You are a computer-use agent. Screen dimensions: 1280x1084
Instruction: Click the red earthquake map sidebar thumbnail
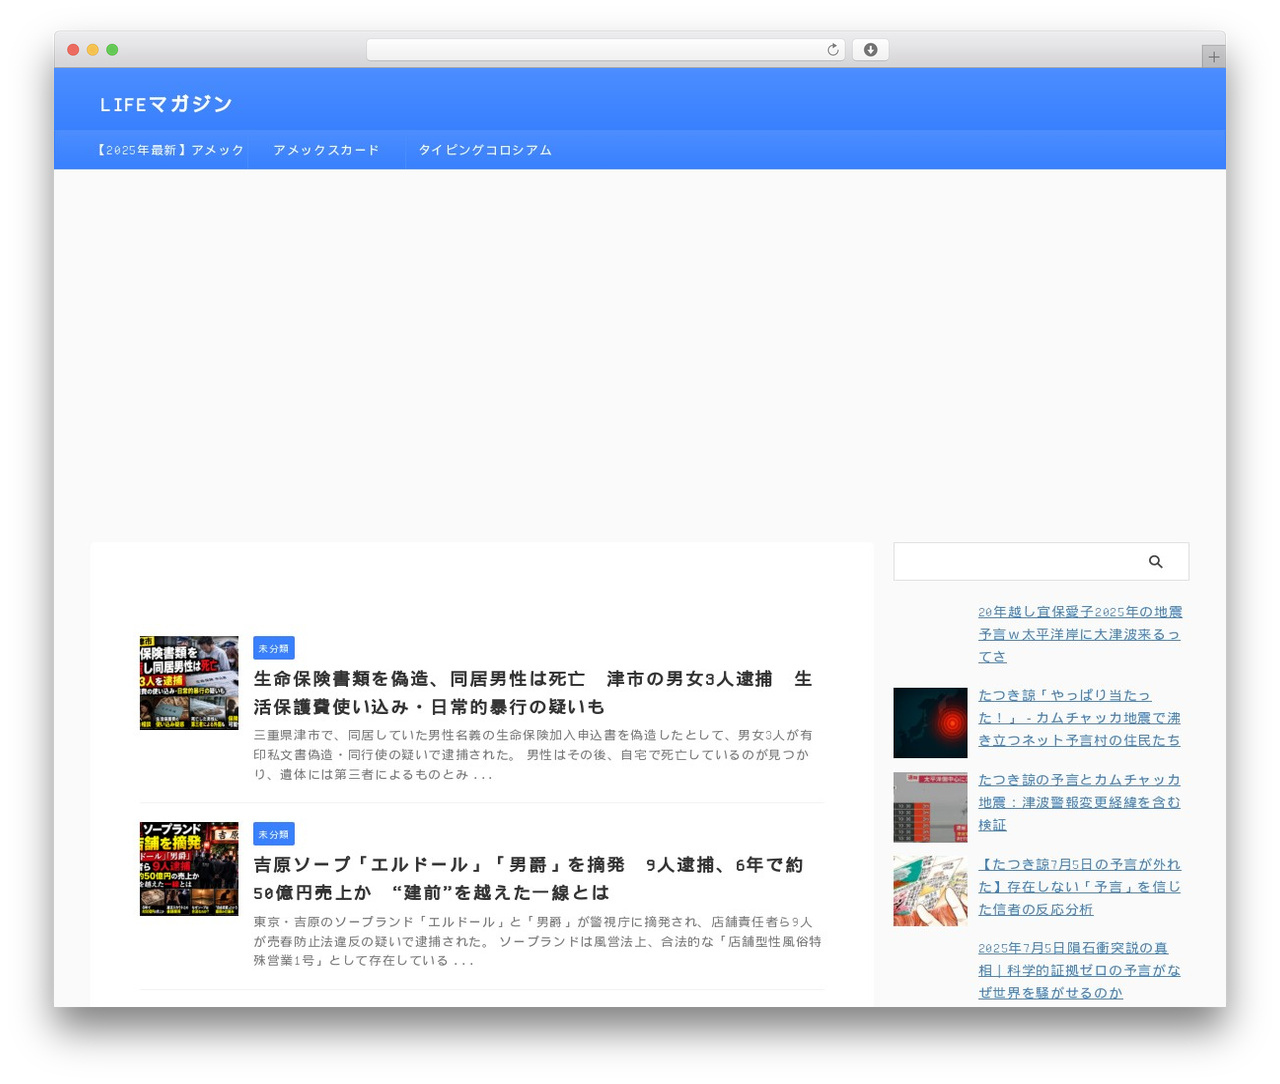(x=930, y=723)
